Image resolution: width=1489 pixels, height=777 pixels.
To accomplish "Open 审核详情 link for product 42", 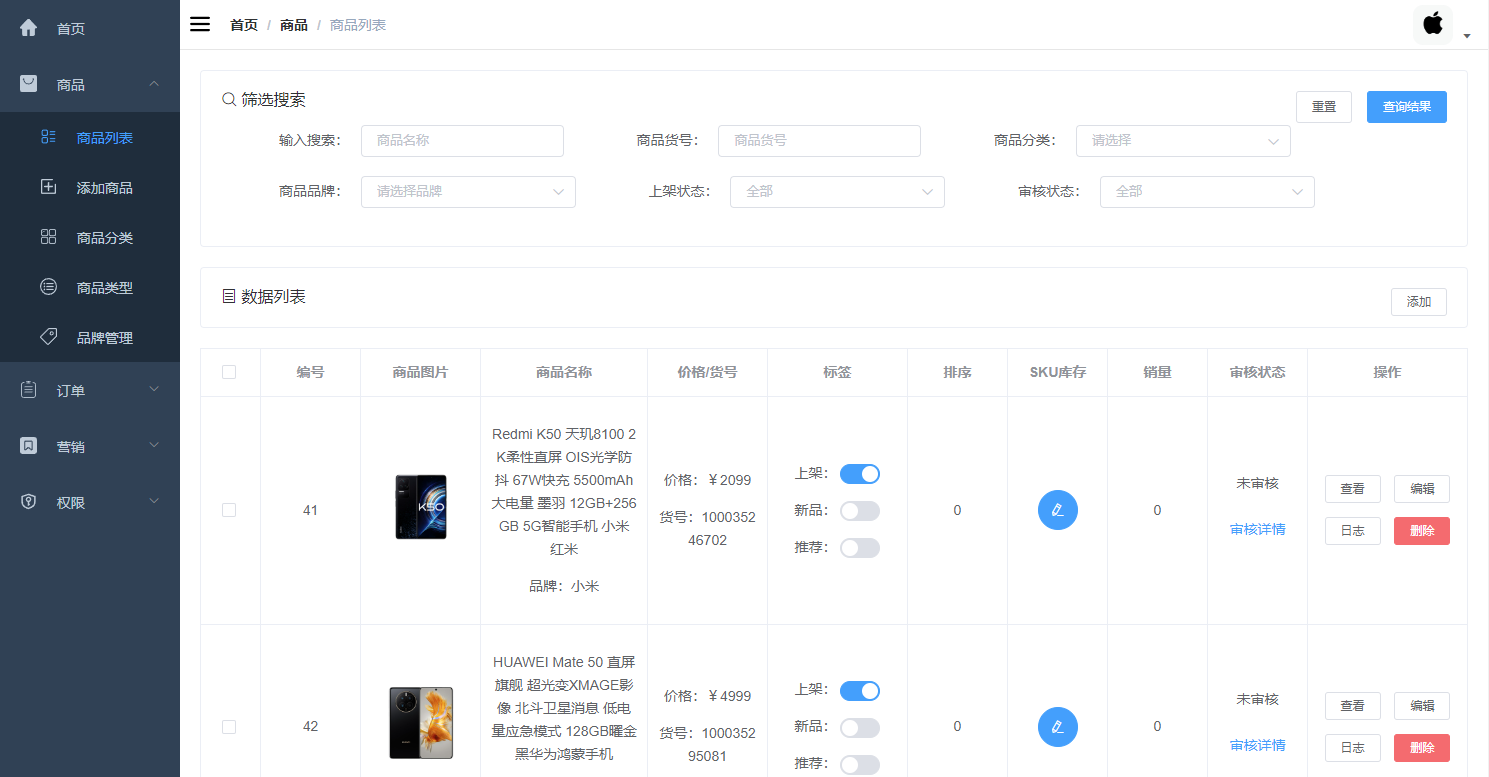I will click(1258, 745).
